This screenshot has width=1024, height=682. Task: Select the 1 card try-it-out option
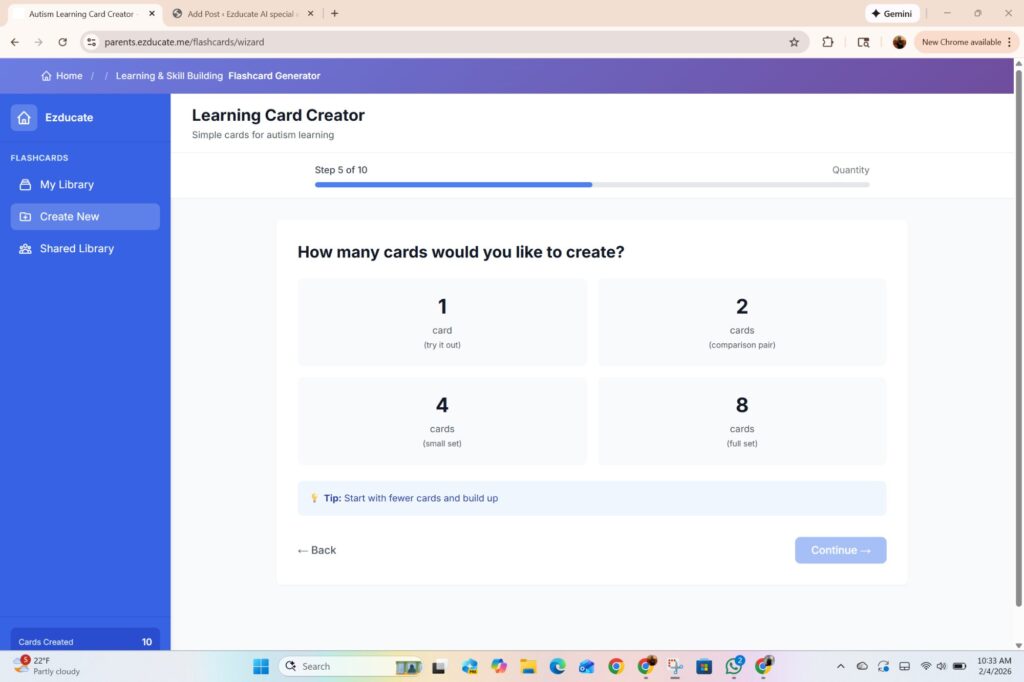point(442,321)
